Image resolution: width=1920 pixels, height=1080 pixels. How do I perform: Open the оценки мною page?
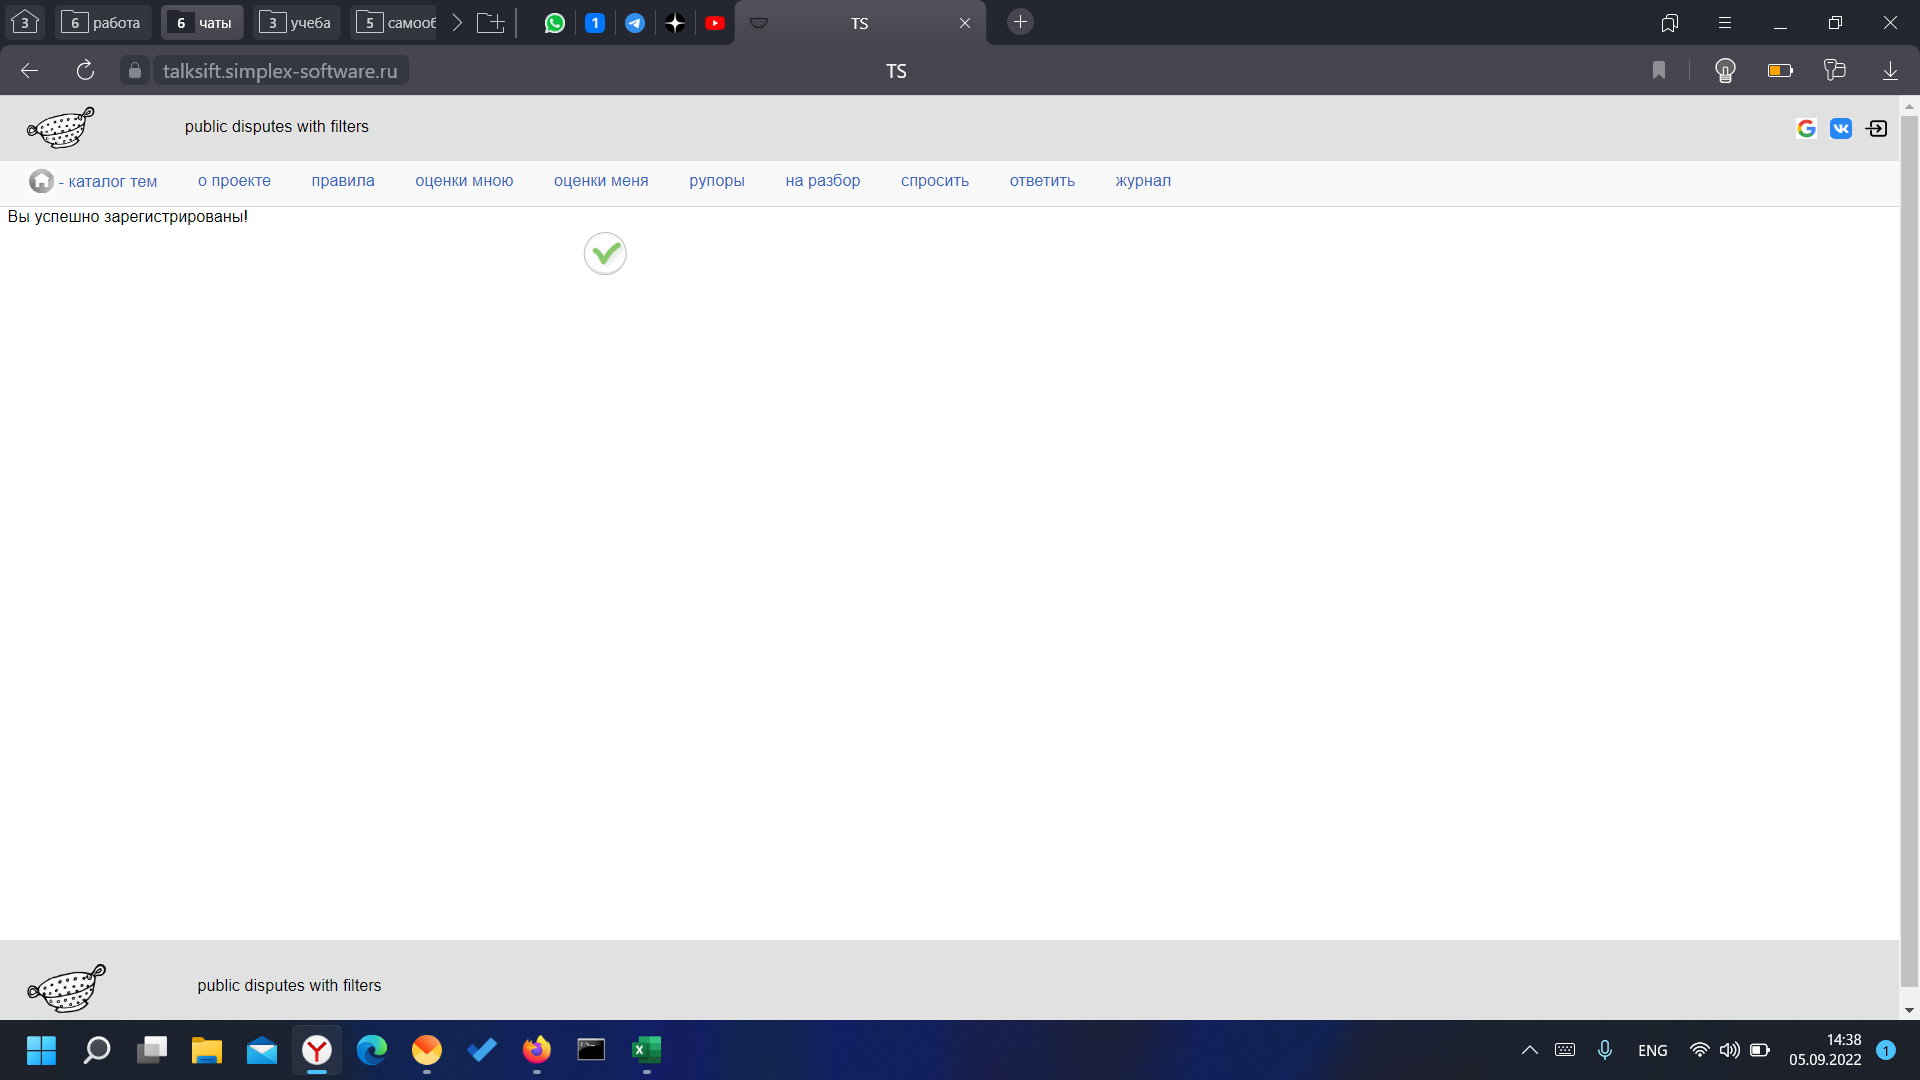click(x=464, y=181)
